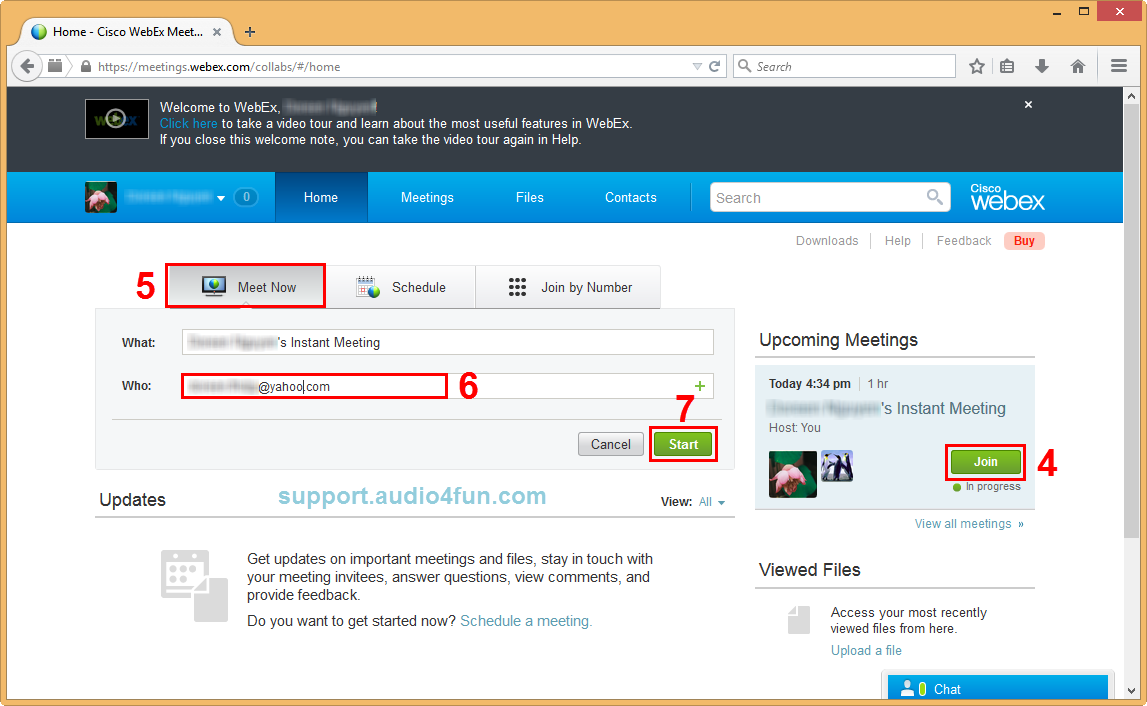Expand the user account dropdown arrow
The width and height of the screenshot is (1147, 706).
pos(220,198)
